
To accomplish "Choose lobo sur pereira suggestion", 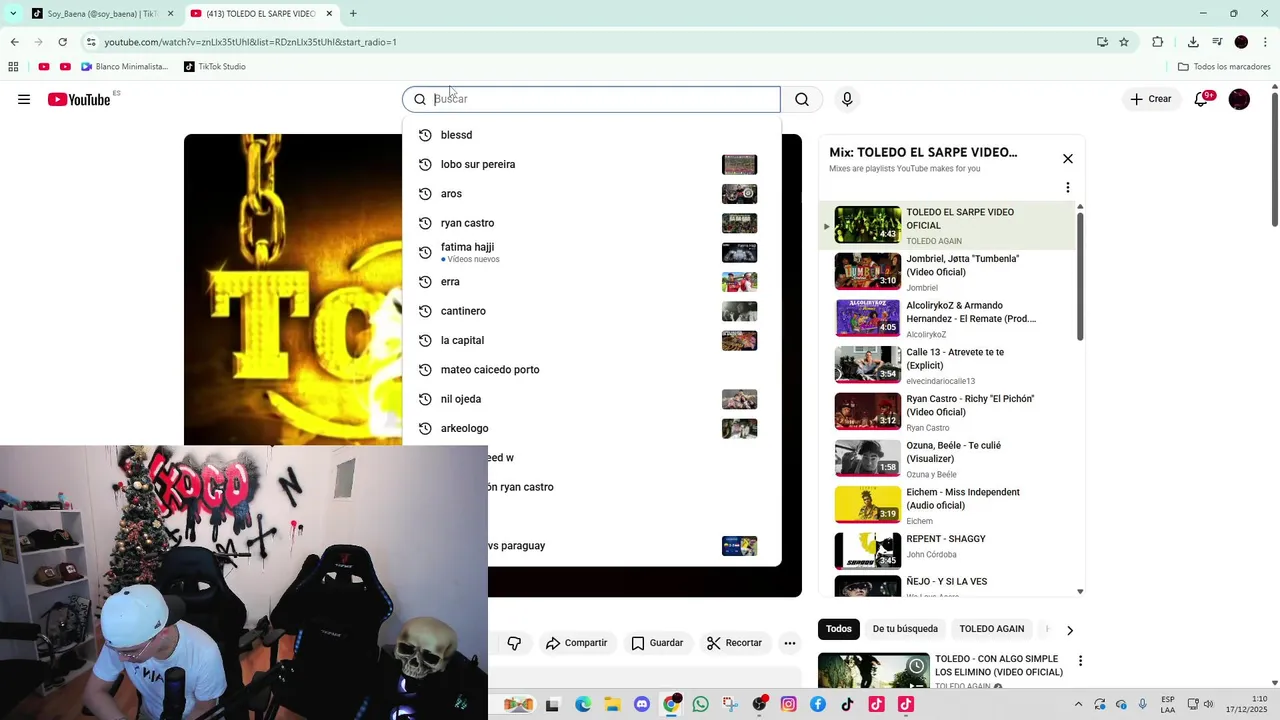I will 591,164.
